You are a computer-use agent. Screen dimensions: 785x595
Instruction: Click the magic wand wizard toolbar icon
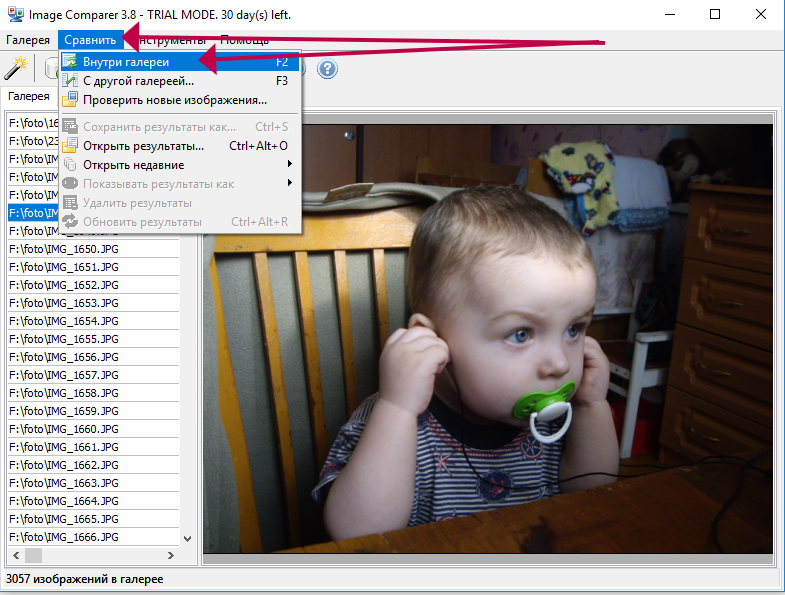click(x=15, y=68)
